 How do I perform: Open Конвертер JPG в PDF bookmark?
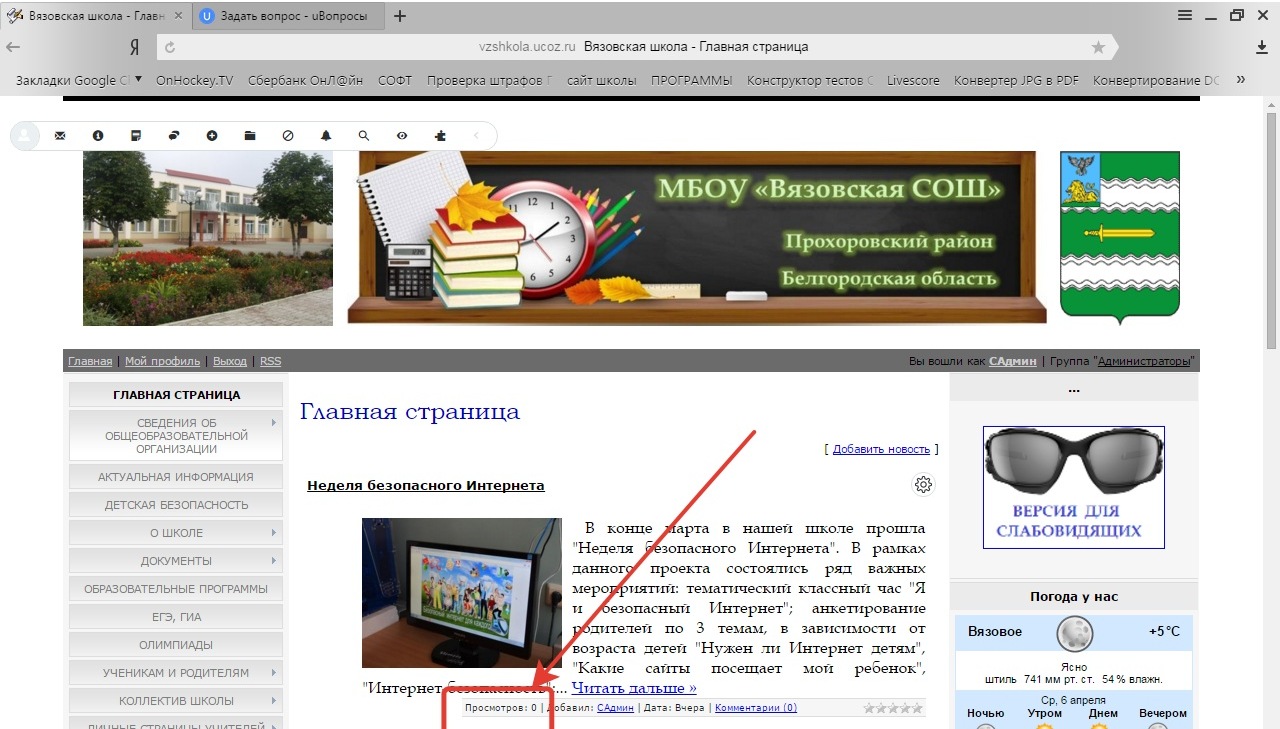[1016, 80]
